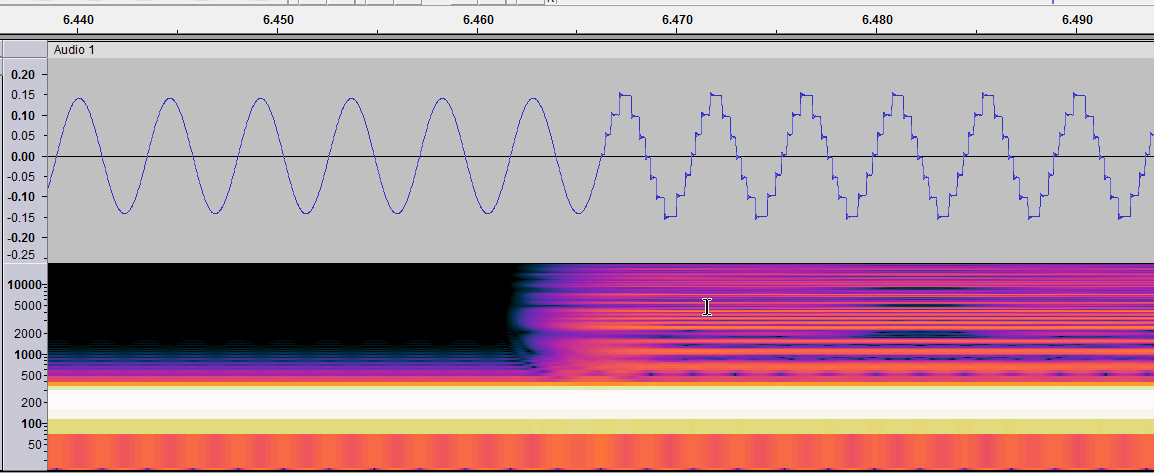
Task: Click the 6.460 mark on the timeline ruler
Action: click(478, 20)
